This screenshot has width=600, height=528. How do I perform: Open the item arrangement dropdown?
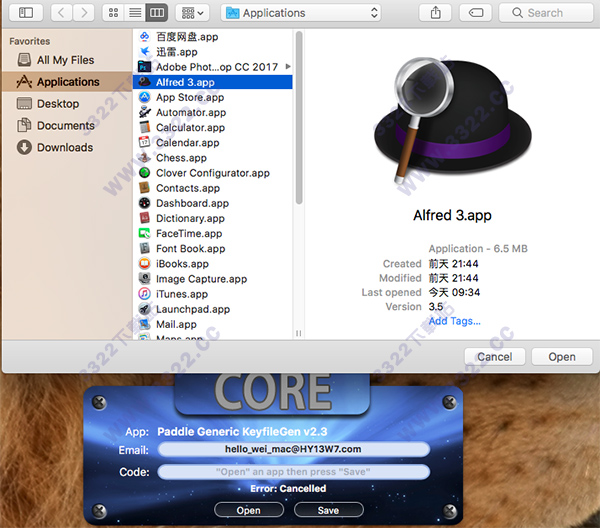191,13
